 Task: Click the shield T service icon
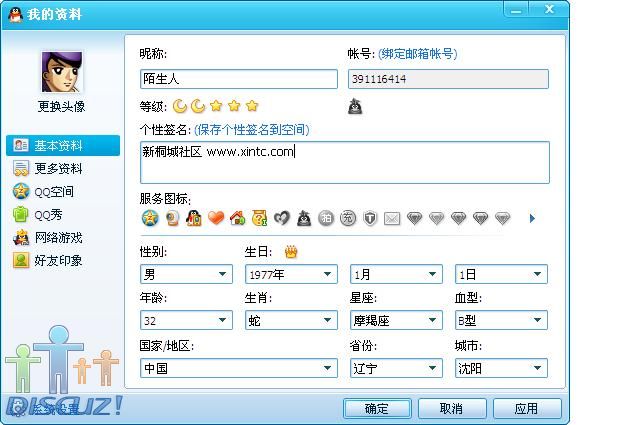(x=370, y=218)
